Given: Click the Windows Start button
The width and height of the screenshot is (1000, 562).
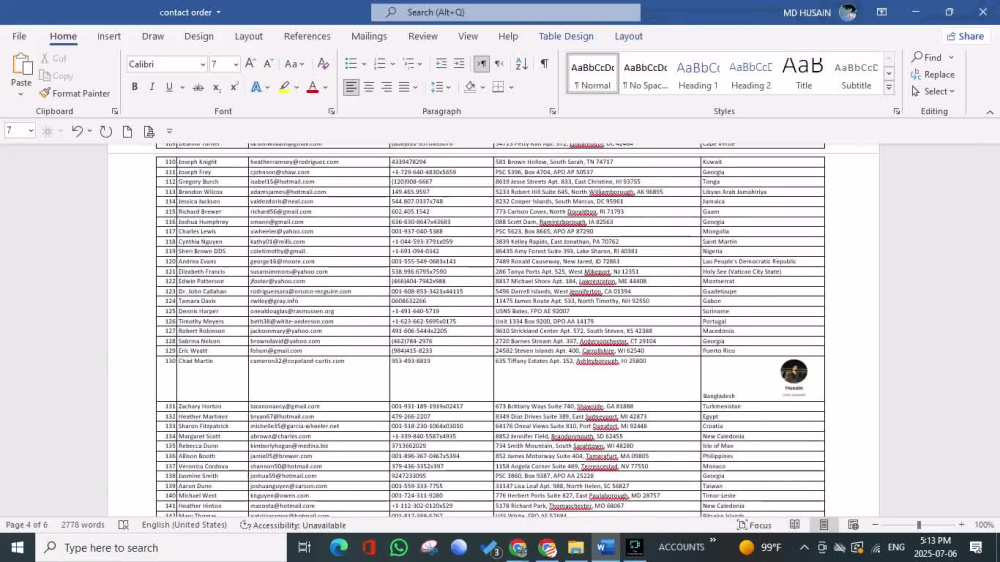Looking at the screenshot, I should pos(17,547).
